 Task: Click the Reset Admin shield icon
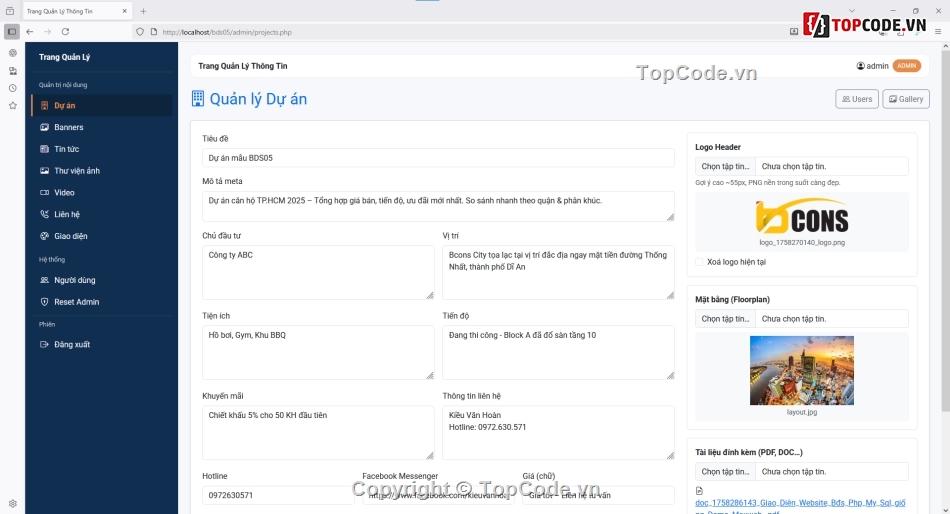44,302
